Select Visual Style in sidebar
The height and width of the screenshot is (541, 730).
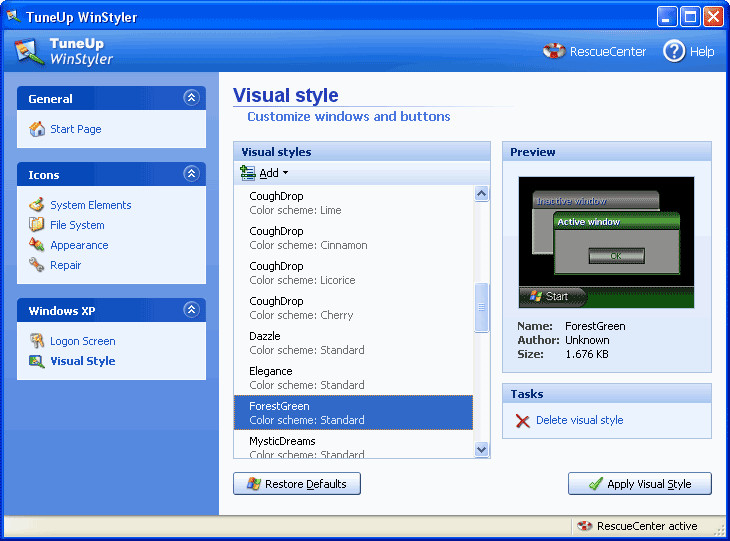click(82, 361)
